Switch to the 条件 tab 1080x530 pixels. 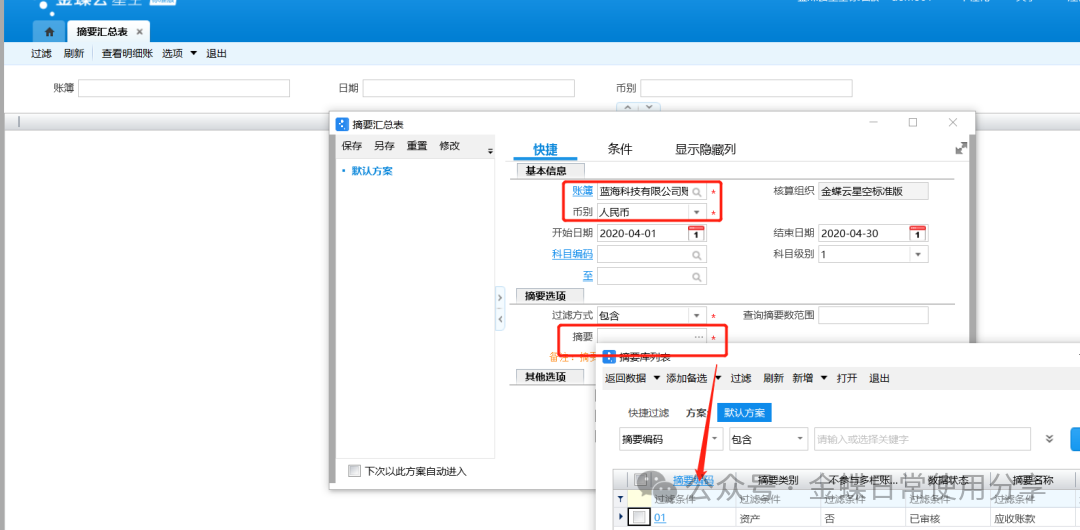620,149
